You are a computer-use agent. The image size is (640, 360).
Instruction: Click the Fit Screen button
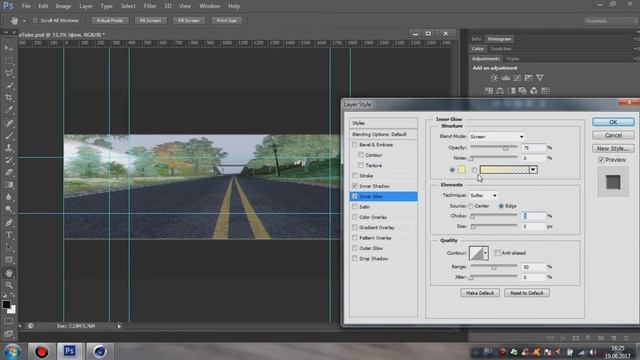click(x=150, y=20)
